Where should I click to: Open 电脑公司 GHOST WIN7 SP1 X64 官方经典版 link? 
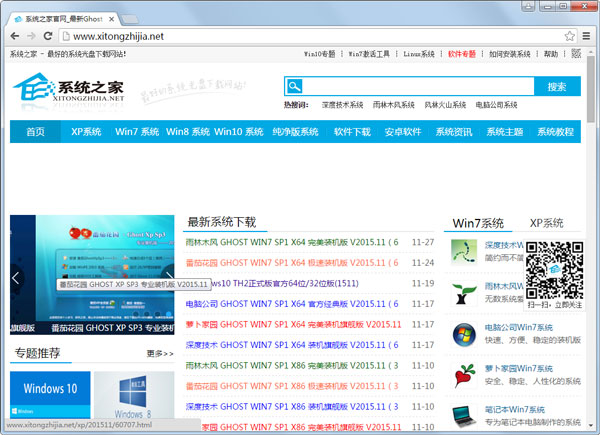click(292, 304)
